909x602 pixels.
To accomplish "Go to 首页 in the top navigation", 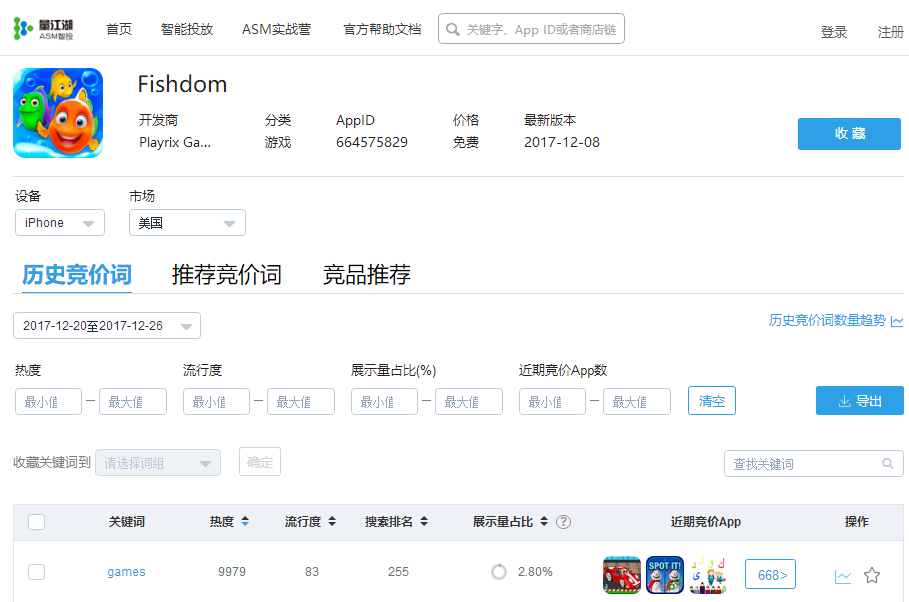I will point(119,29).
